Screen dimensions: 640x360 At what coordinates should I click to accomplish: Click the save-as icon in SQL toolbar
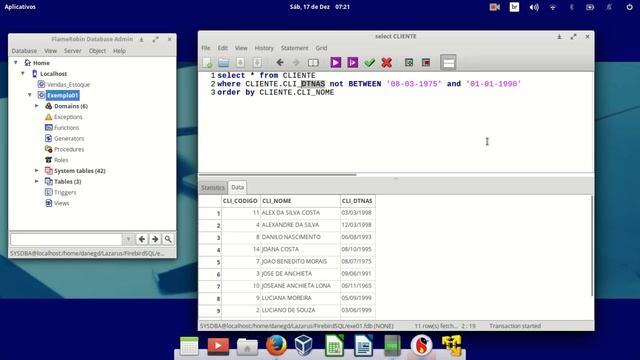point(257,62)
